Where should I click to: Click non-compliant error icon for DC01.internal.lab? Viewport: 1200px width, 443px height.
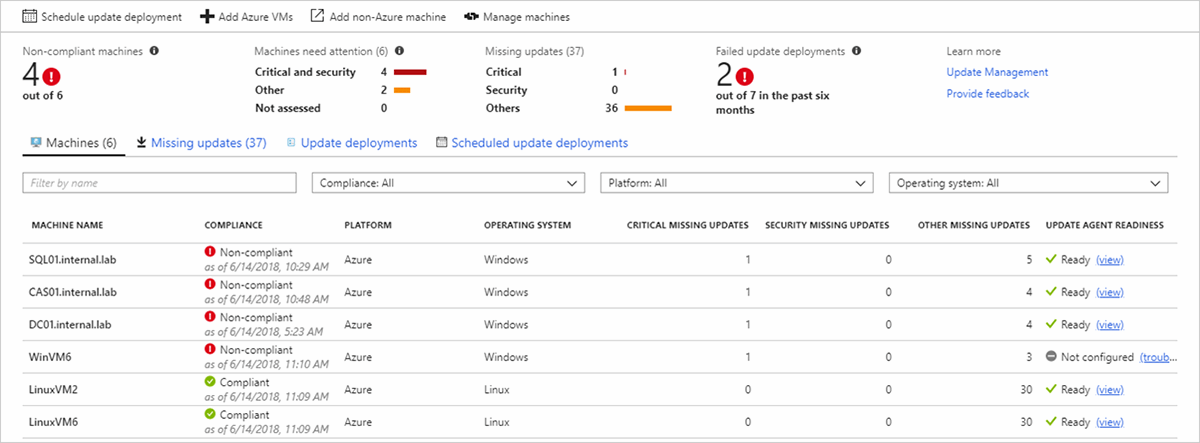[210, 318]
